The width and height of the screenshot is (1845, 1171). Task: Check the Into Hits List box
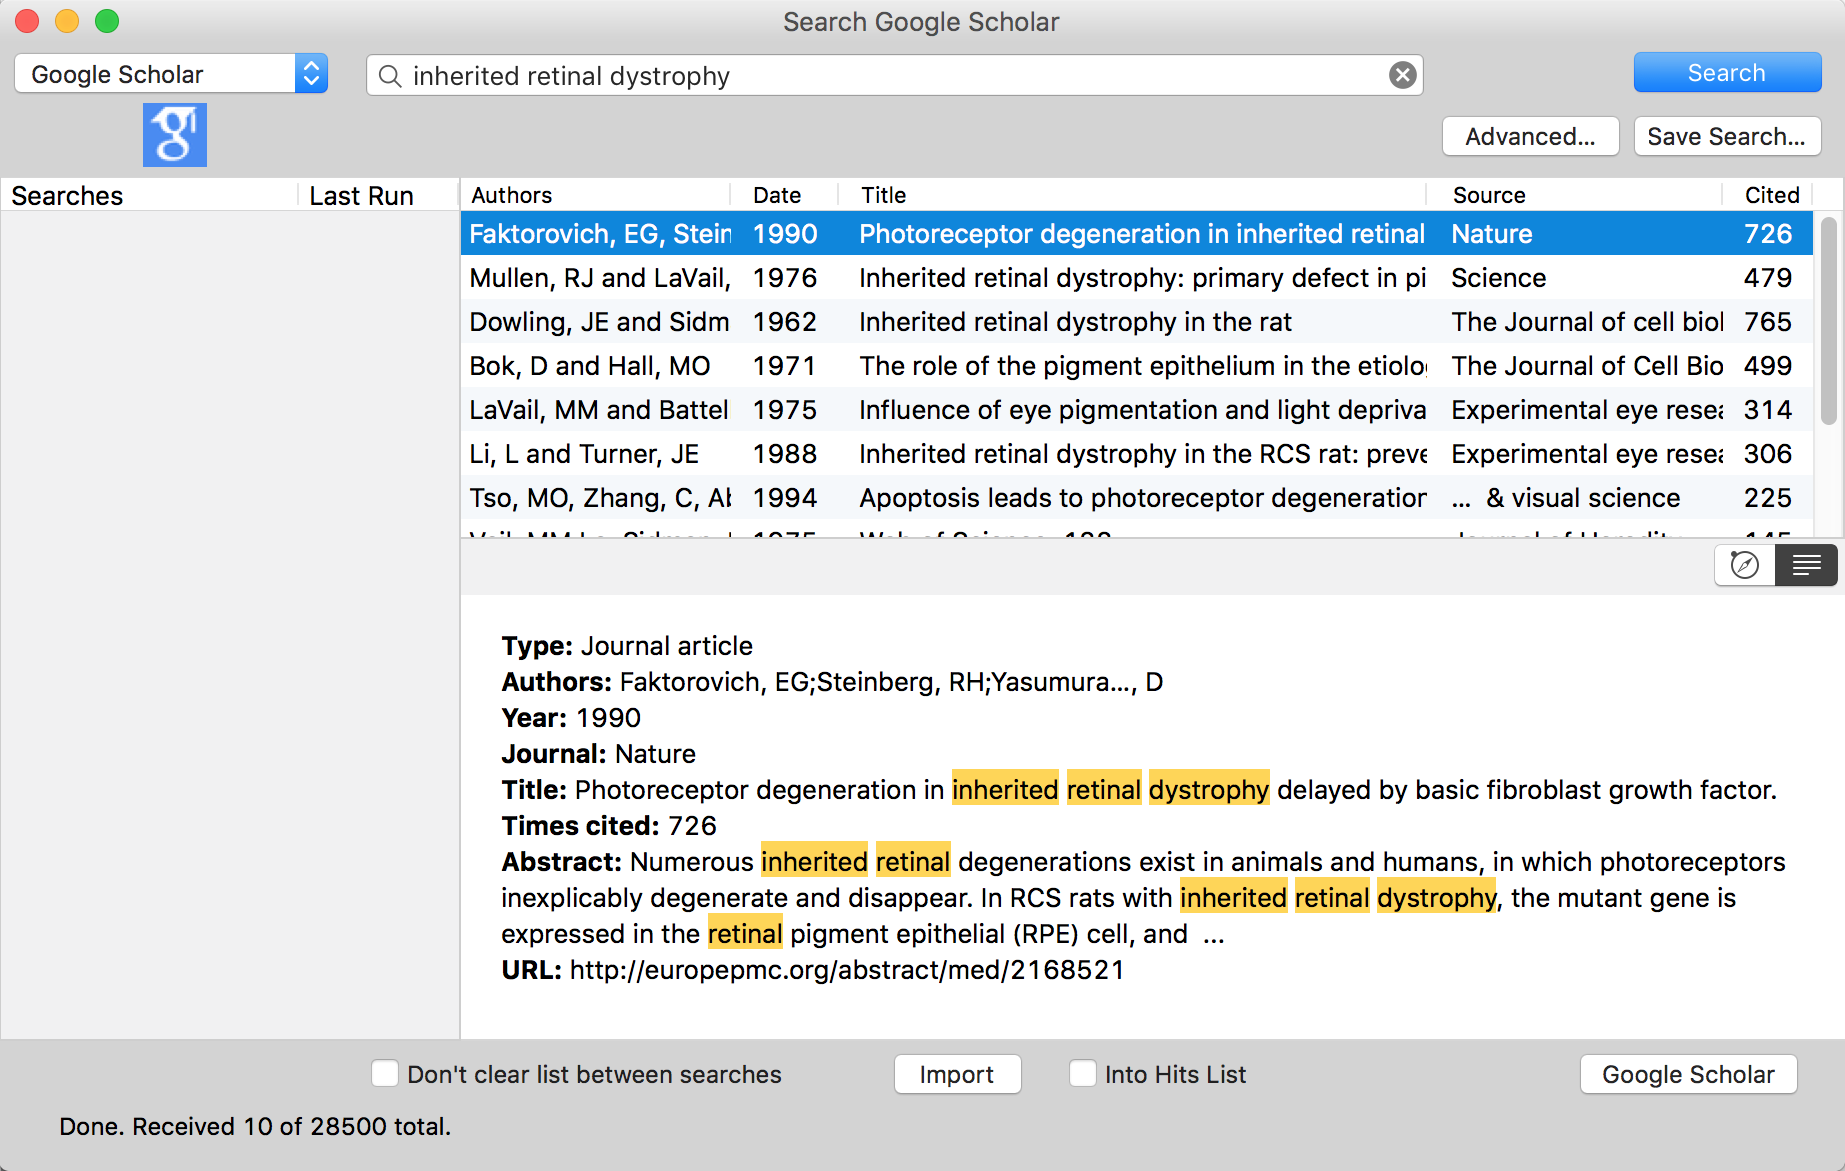pos(1082,1073)
